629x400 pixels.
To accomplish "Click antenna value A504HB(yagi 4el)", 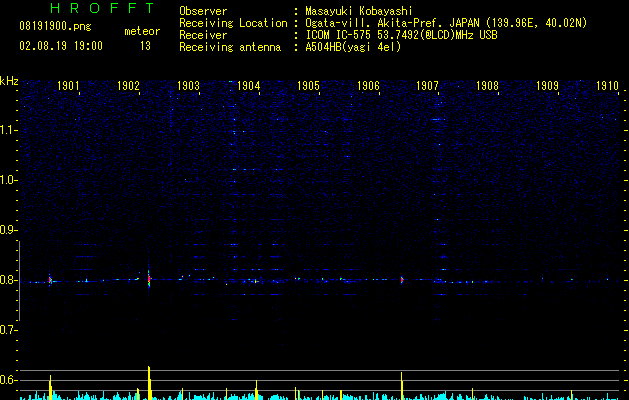I will tap(353, 47).
